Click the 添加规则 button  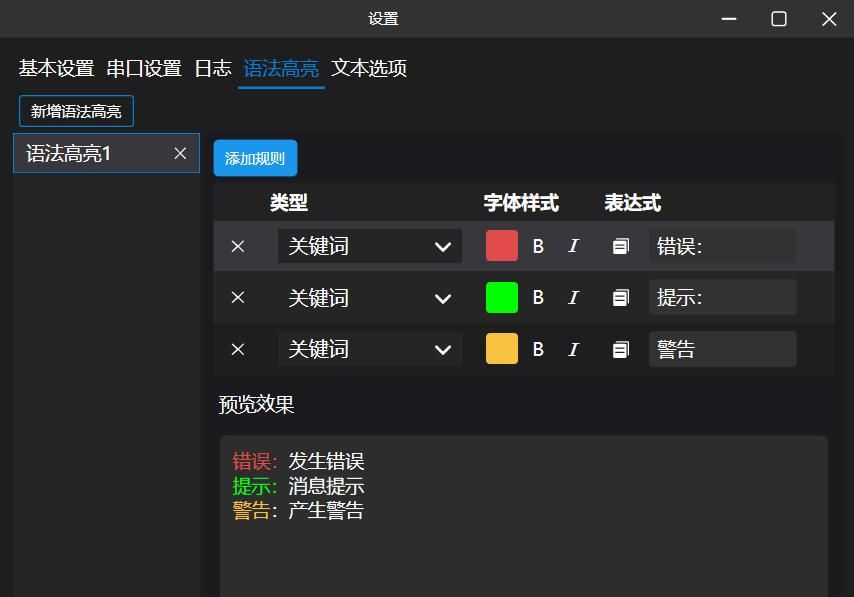255,158
